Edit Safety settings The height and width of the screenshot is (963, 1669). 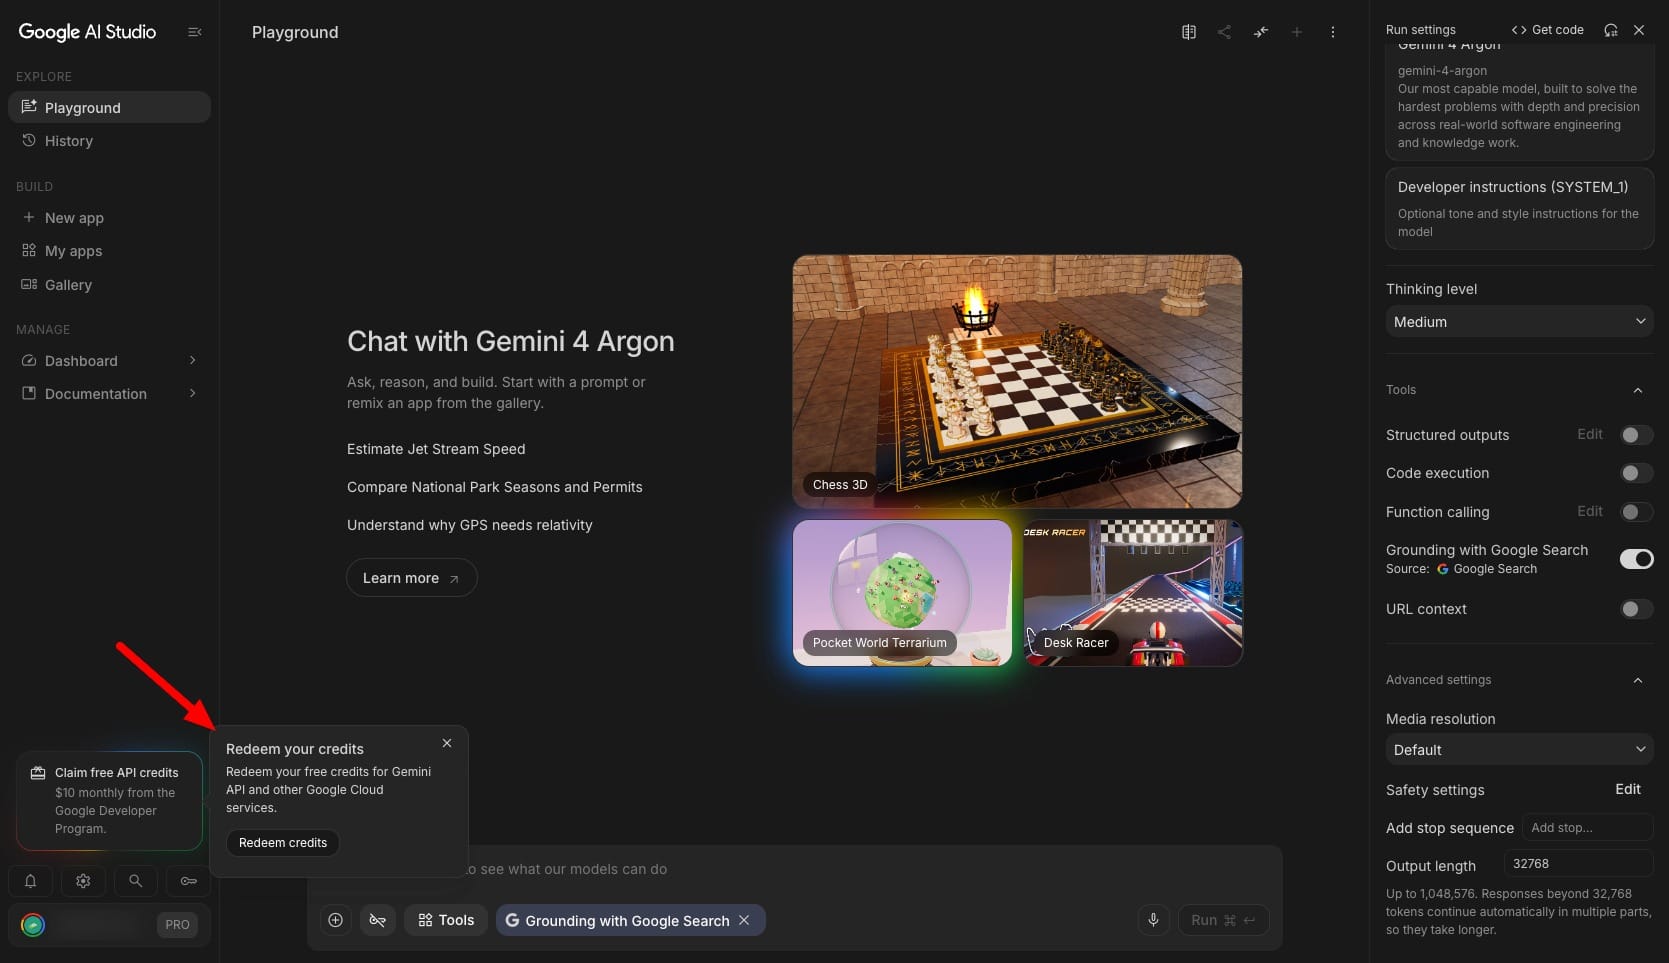pos(1628,789)
